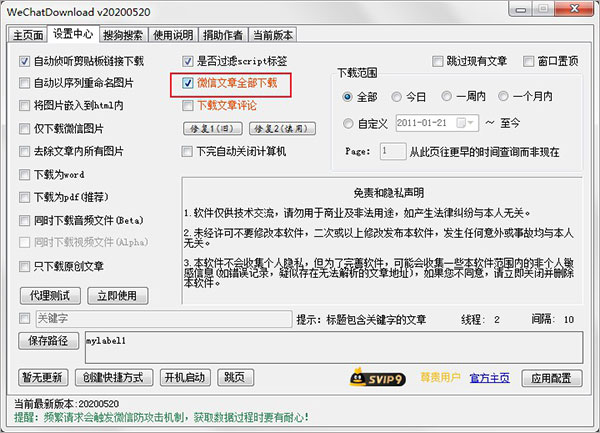Toggle the checkbox beside 关键字 field

[24, 318]
